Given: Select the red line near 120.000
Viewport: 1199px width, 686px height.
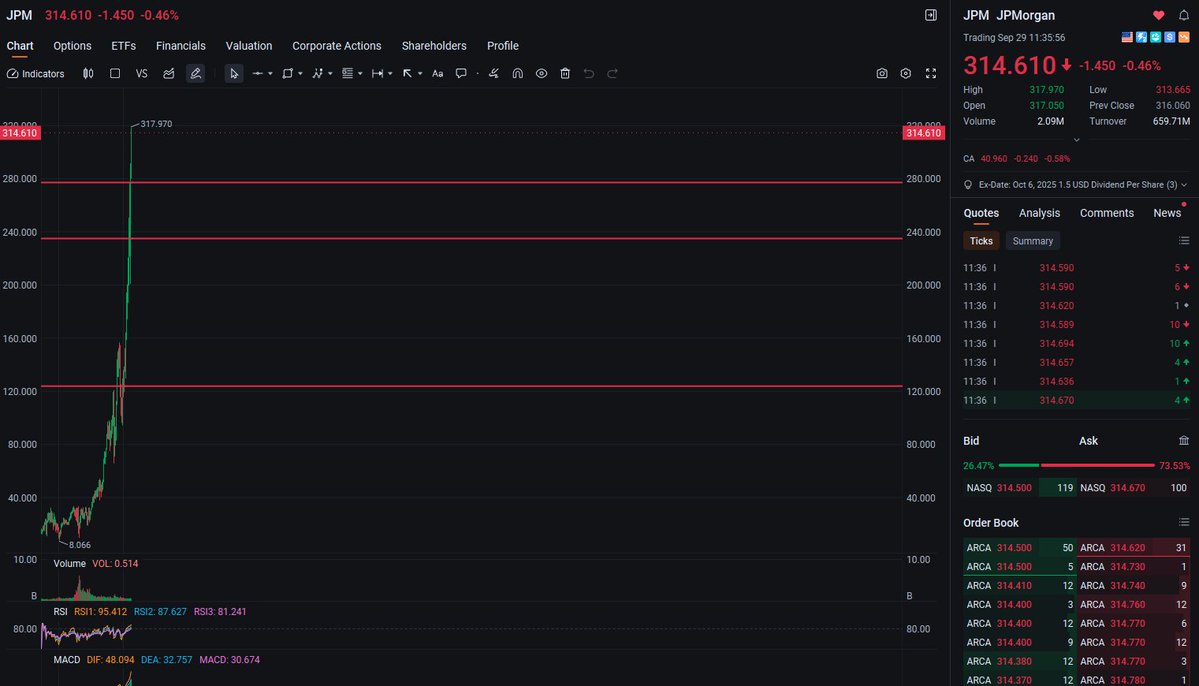Looking at the screenshot, I should point(471,386).
